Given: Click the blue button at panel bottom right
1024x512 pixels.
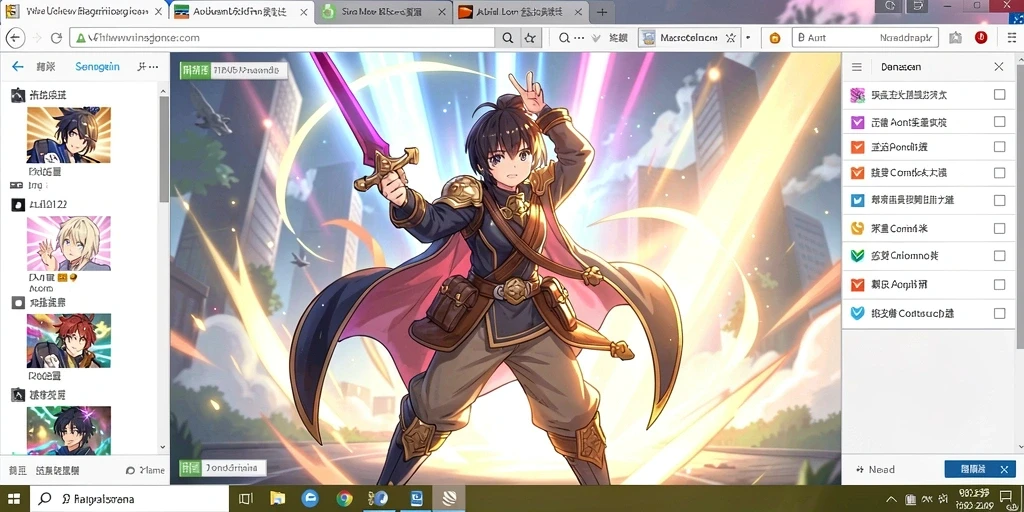Looking at the screenshot, I should coord(980,469).
